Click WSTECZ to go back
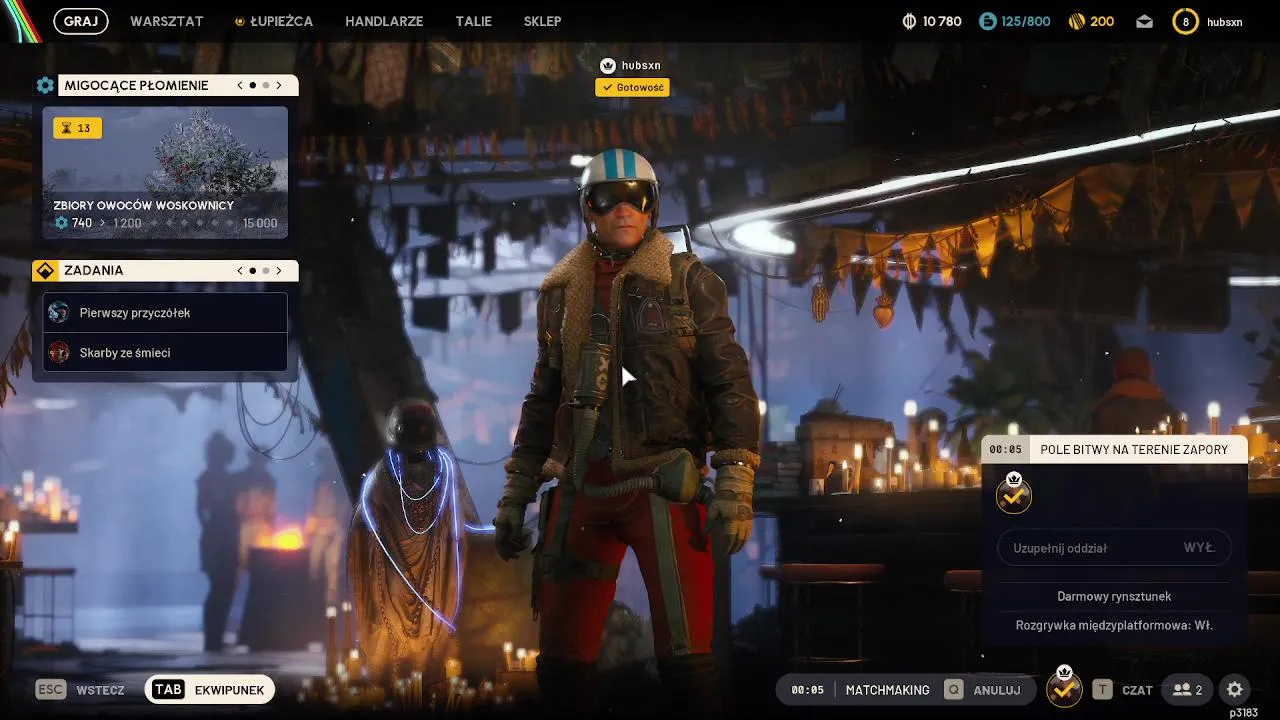This screenshot has width=1280, height=720. point(100,690)
